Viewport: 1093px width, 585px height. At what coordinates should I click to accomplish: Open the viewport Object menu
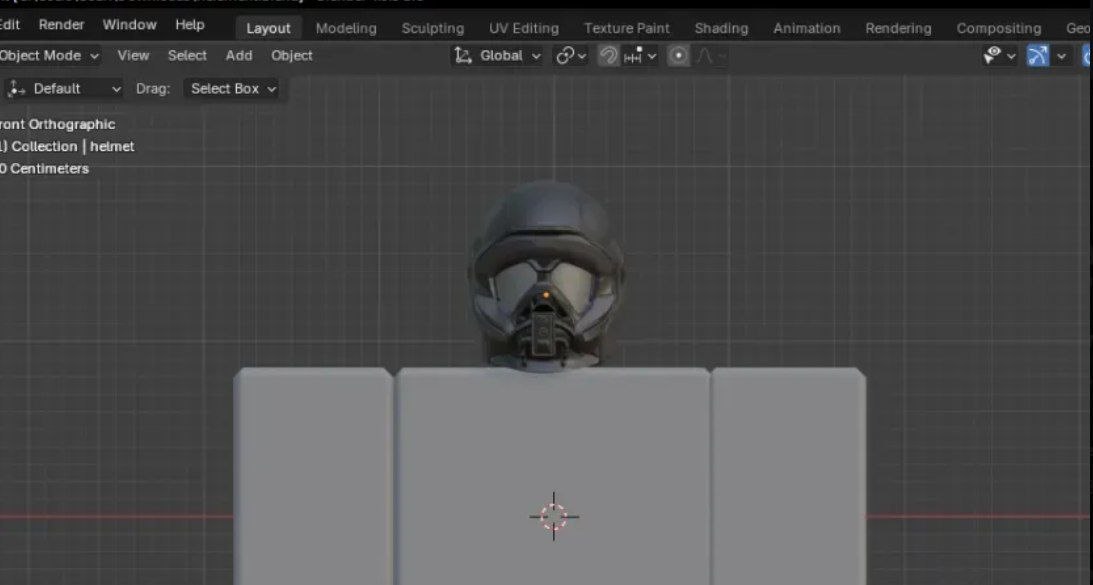291,56
